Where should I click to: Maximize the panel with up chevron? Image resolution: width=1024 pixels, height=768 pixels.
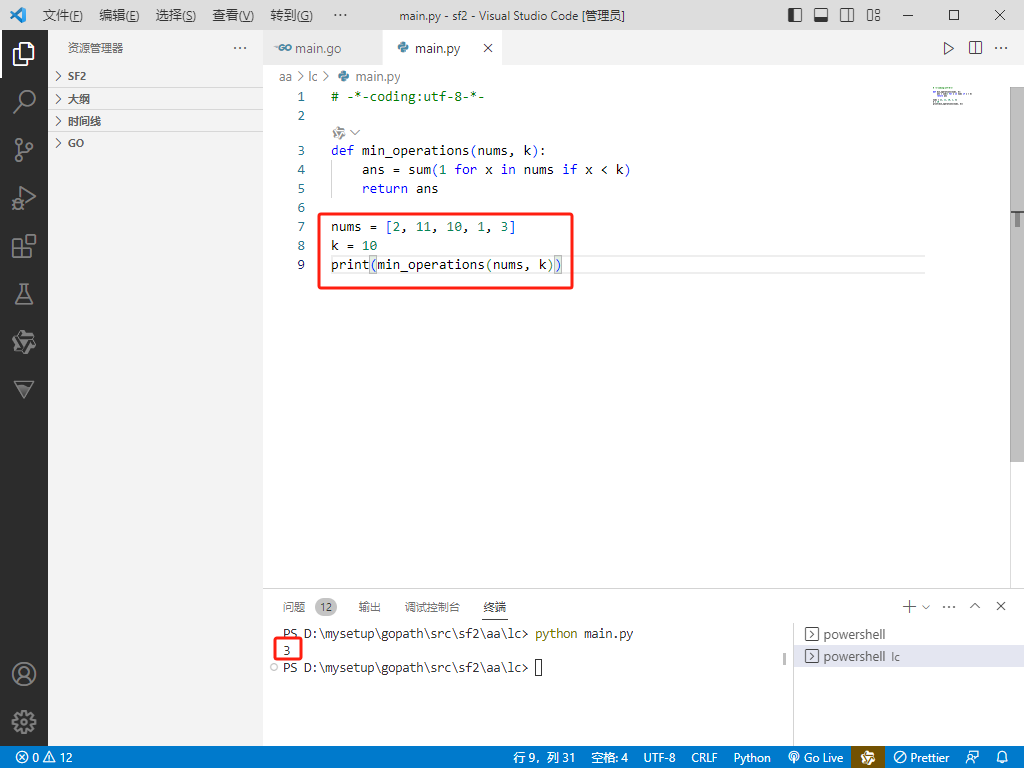tap(975, 607)
